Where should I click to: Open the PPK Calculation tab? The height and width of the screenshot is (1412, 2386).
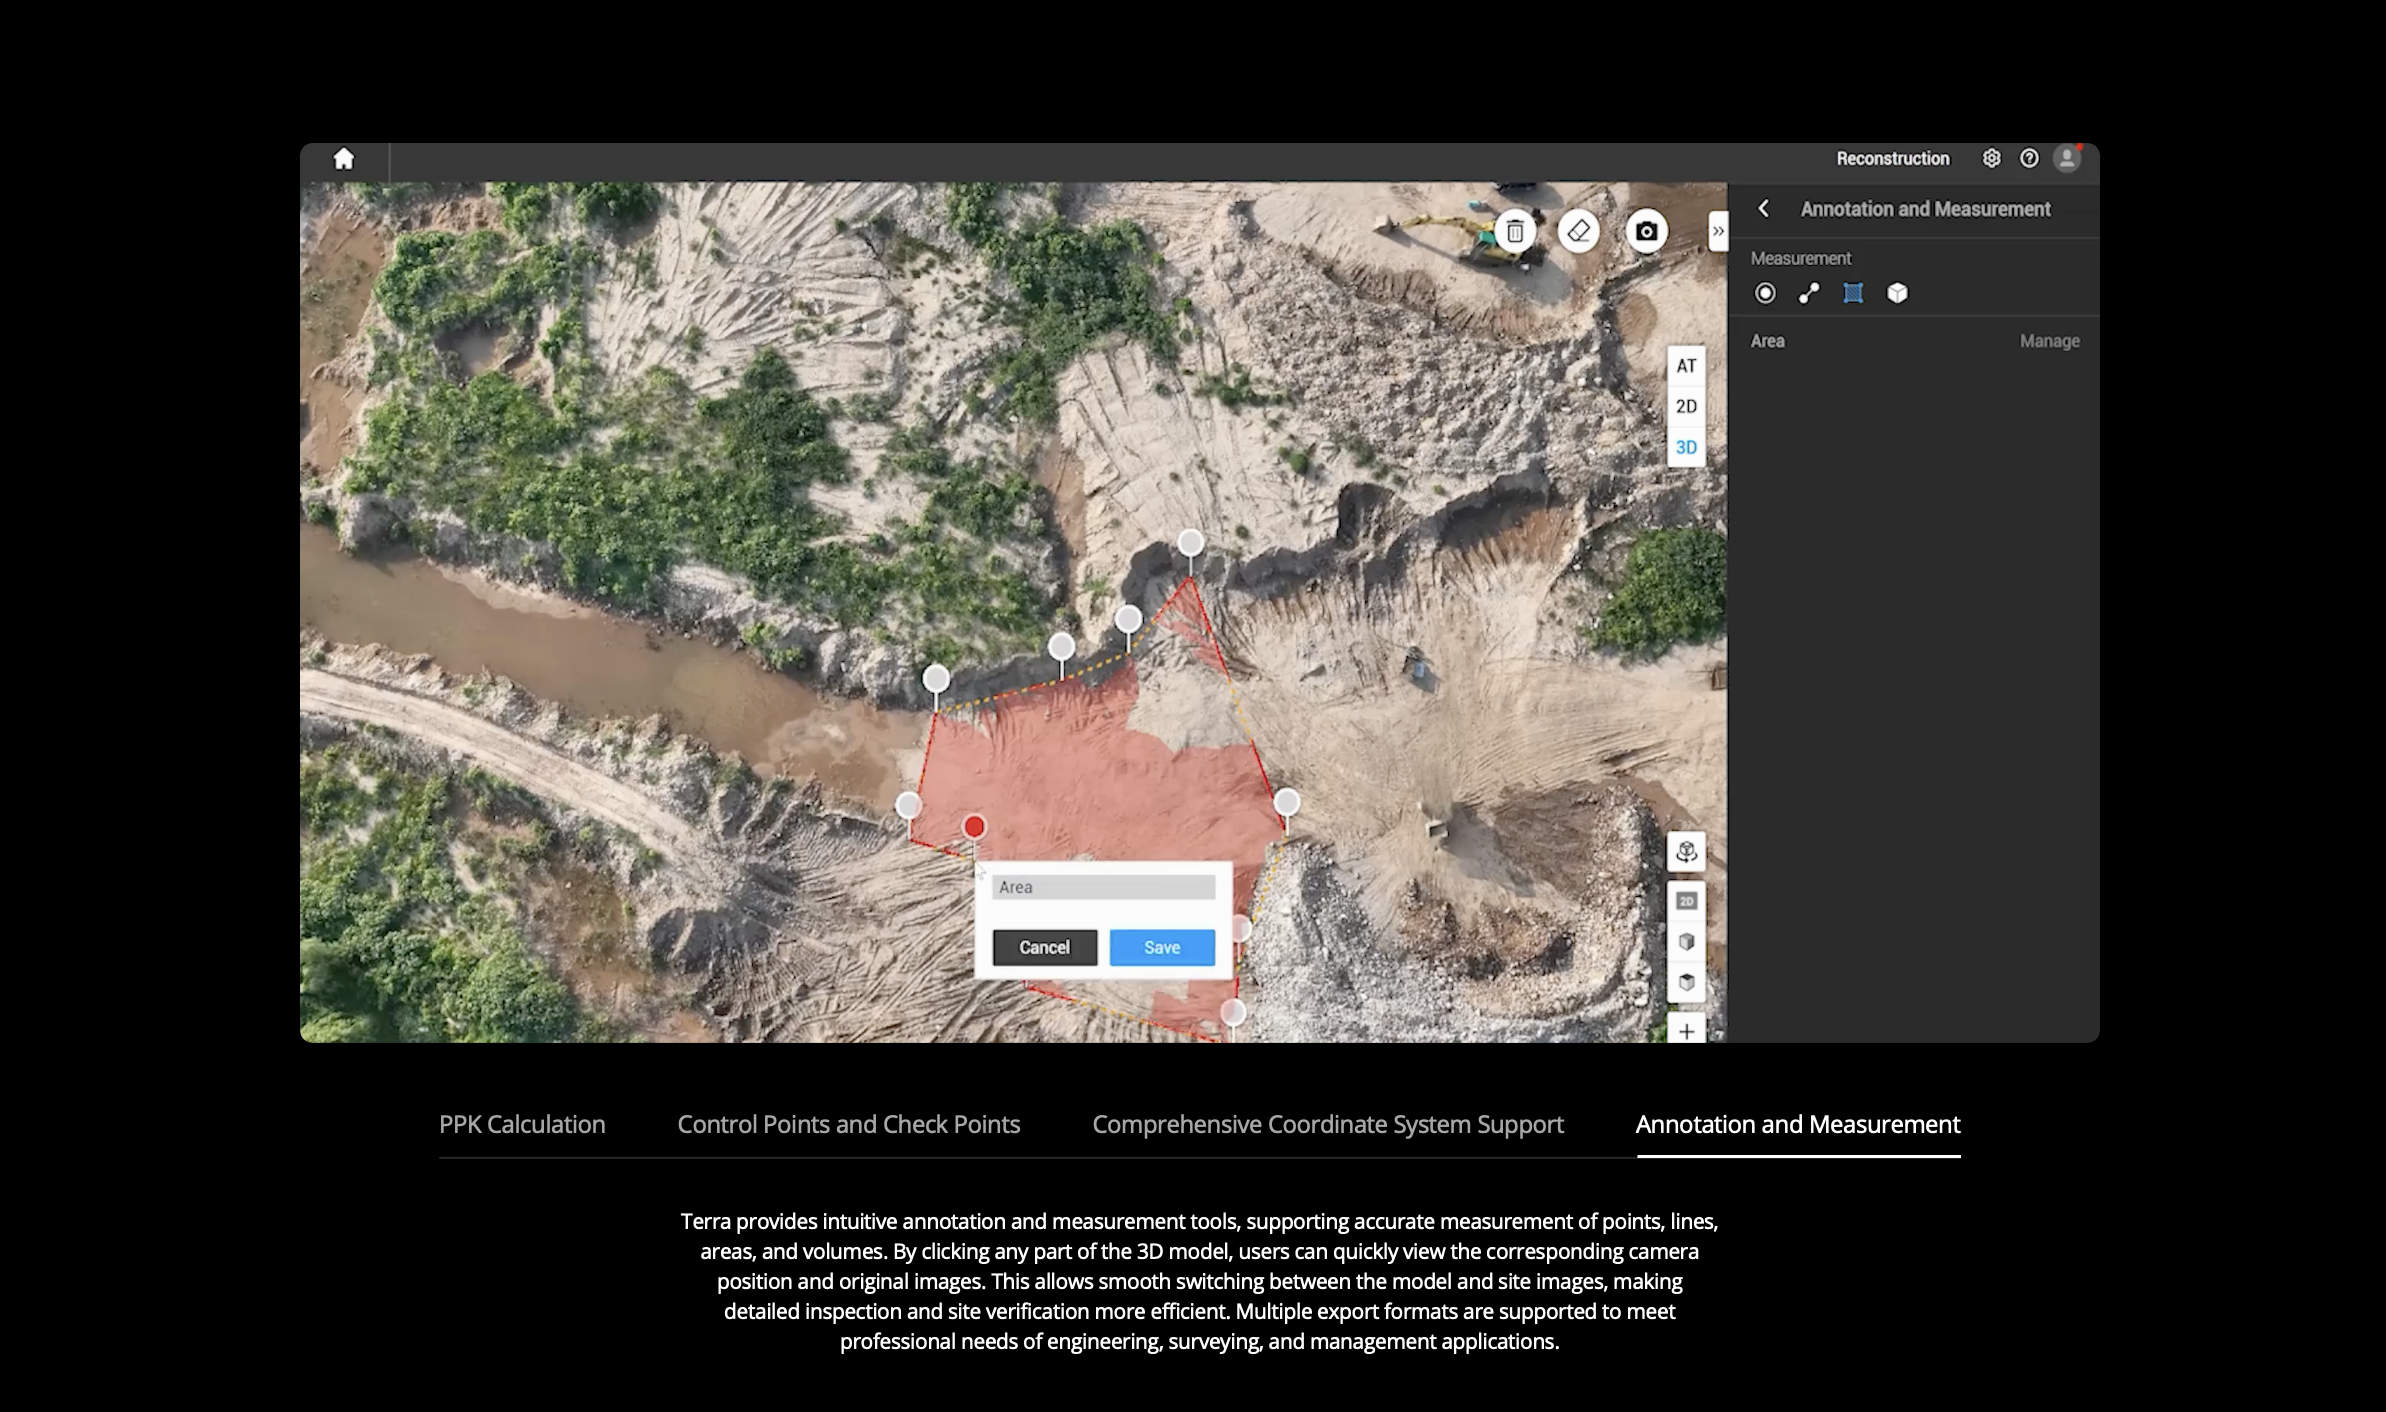522,1125
